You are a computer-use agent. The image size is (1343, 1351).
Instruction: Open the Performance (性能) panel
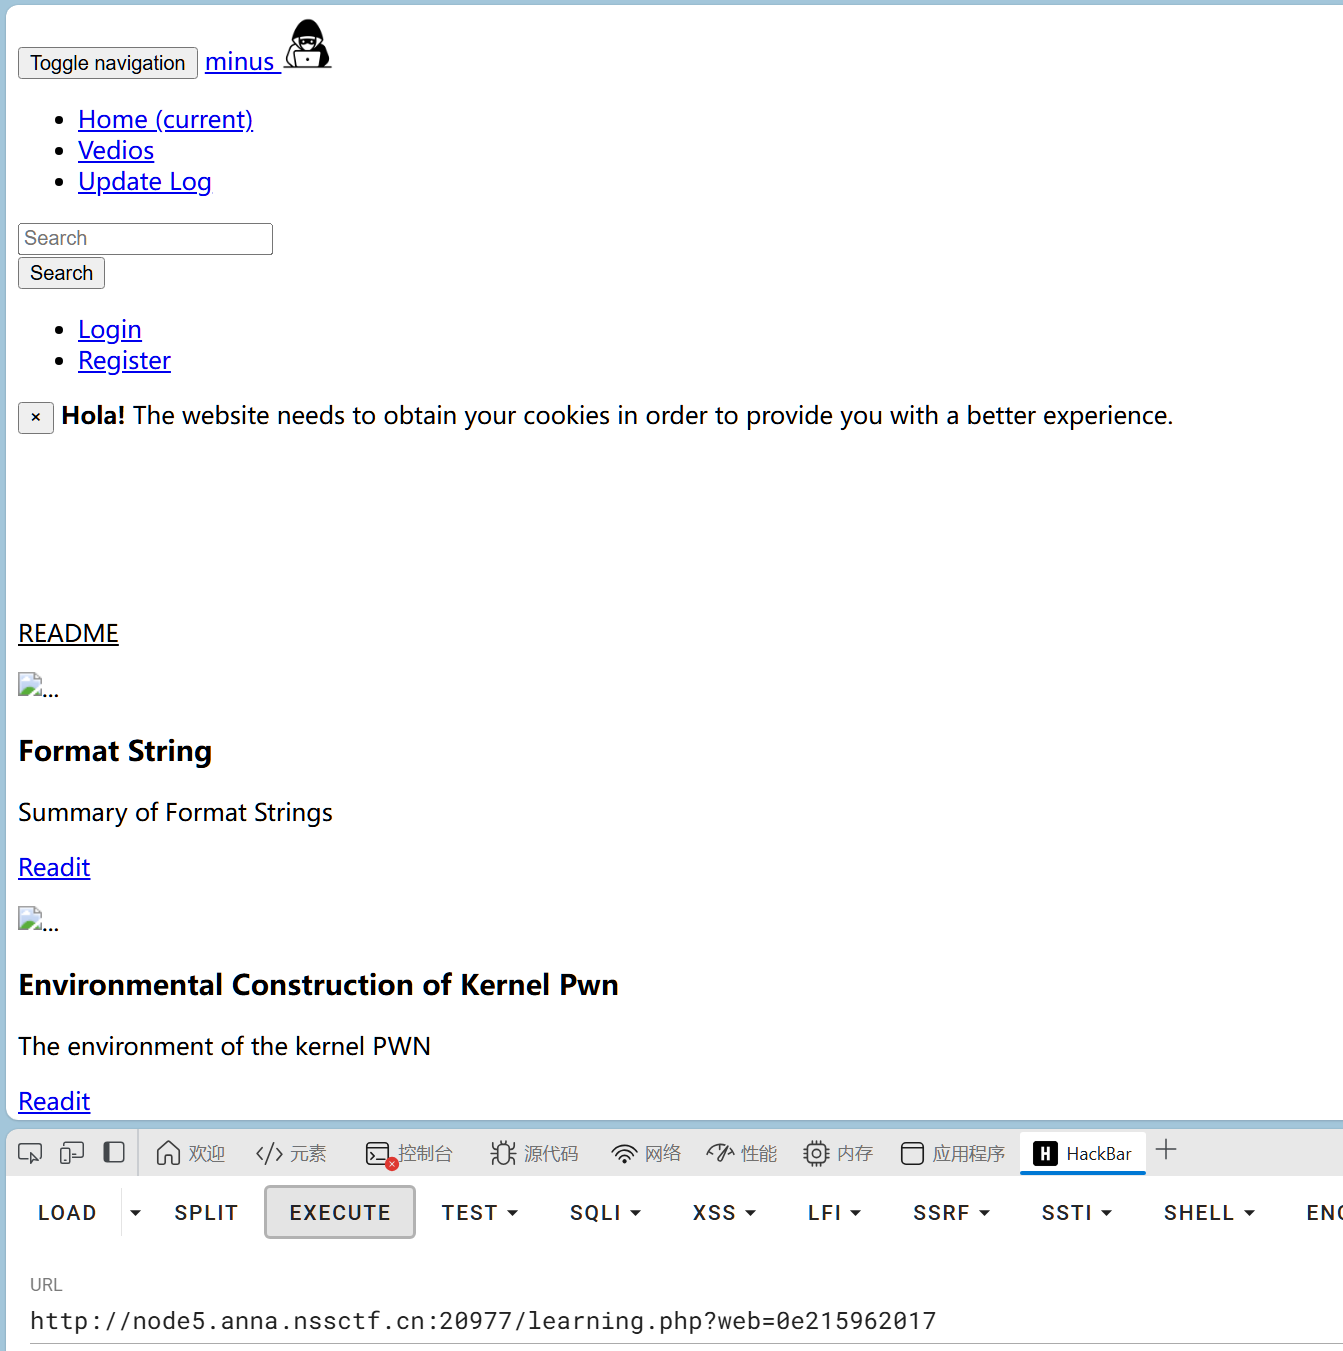pyautogui.click(x=741, y=1153)
